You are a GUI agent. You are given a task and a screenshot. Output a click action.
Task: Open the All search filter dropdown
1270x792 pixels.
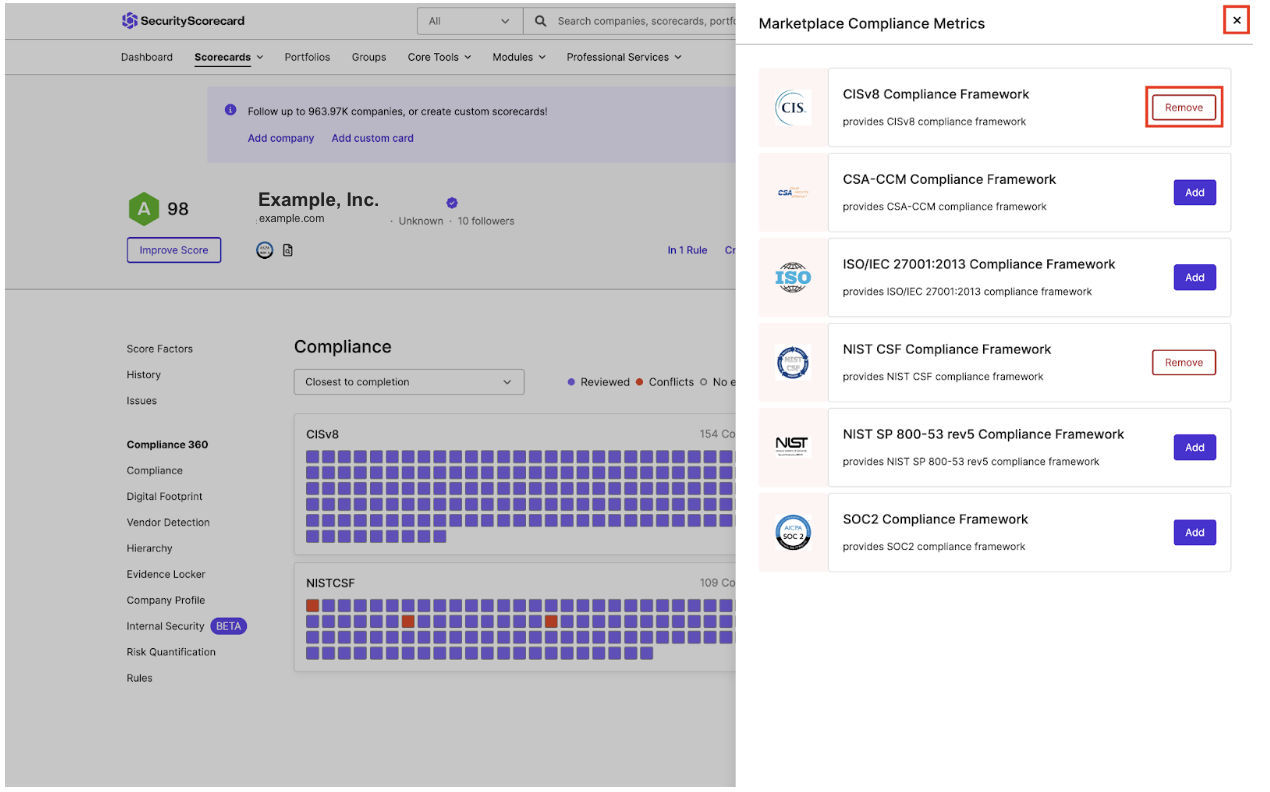[x=470, y=21]
